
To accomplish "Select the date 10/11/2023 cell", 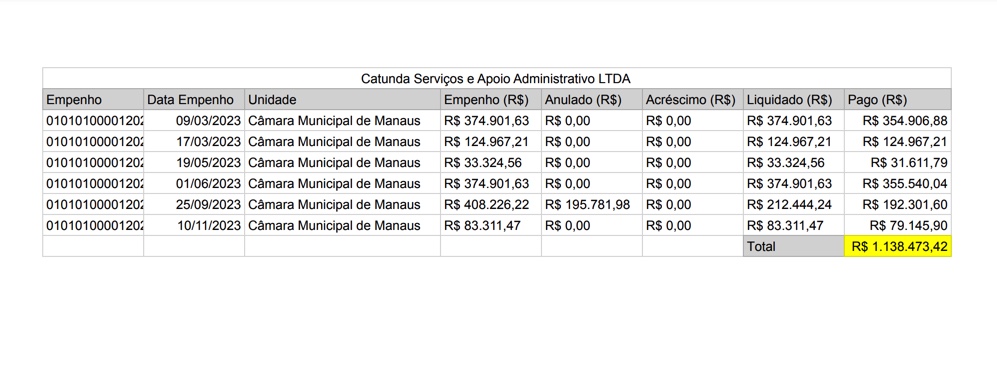I will [194, 226].
